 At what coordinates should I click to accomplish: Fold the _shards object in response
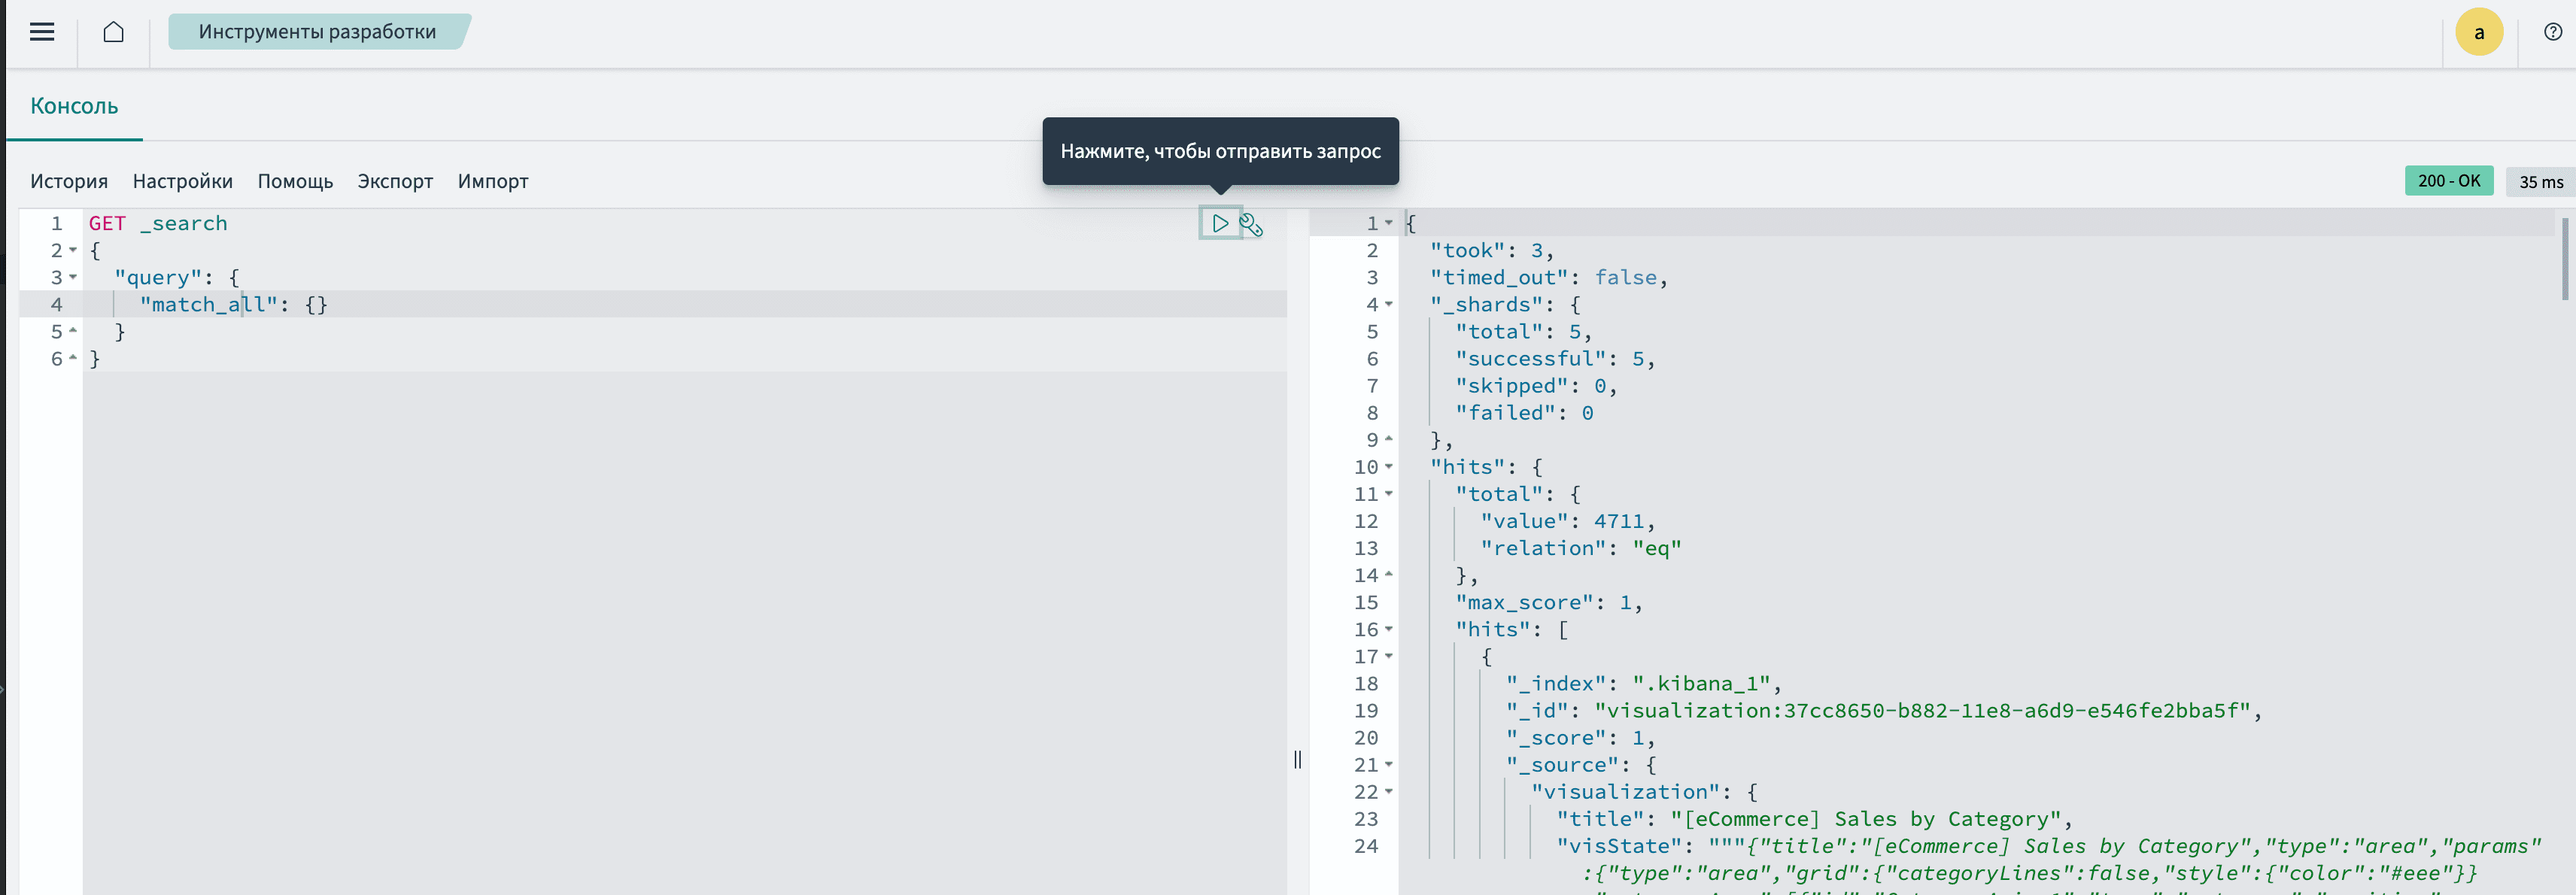click(1389, 305)
